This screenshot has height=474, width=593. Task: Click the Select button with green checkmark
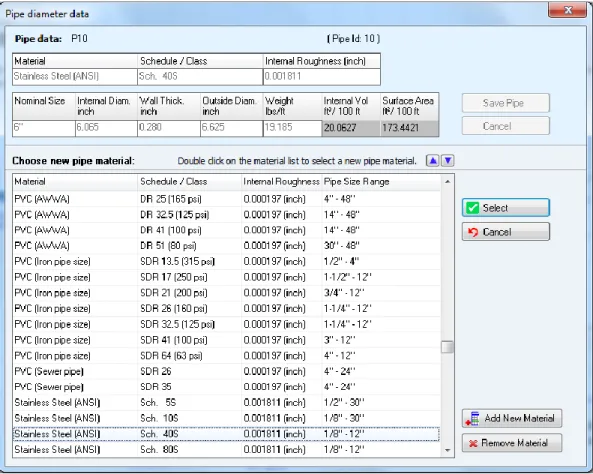pos(506,208)
